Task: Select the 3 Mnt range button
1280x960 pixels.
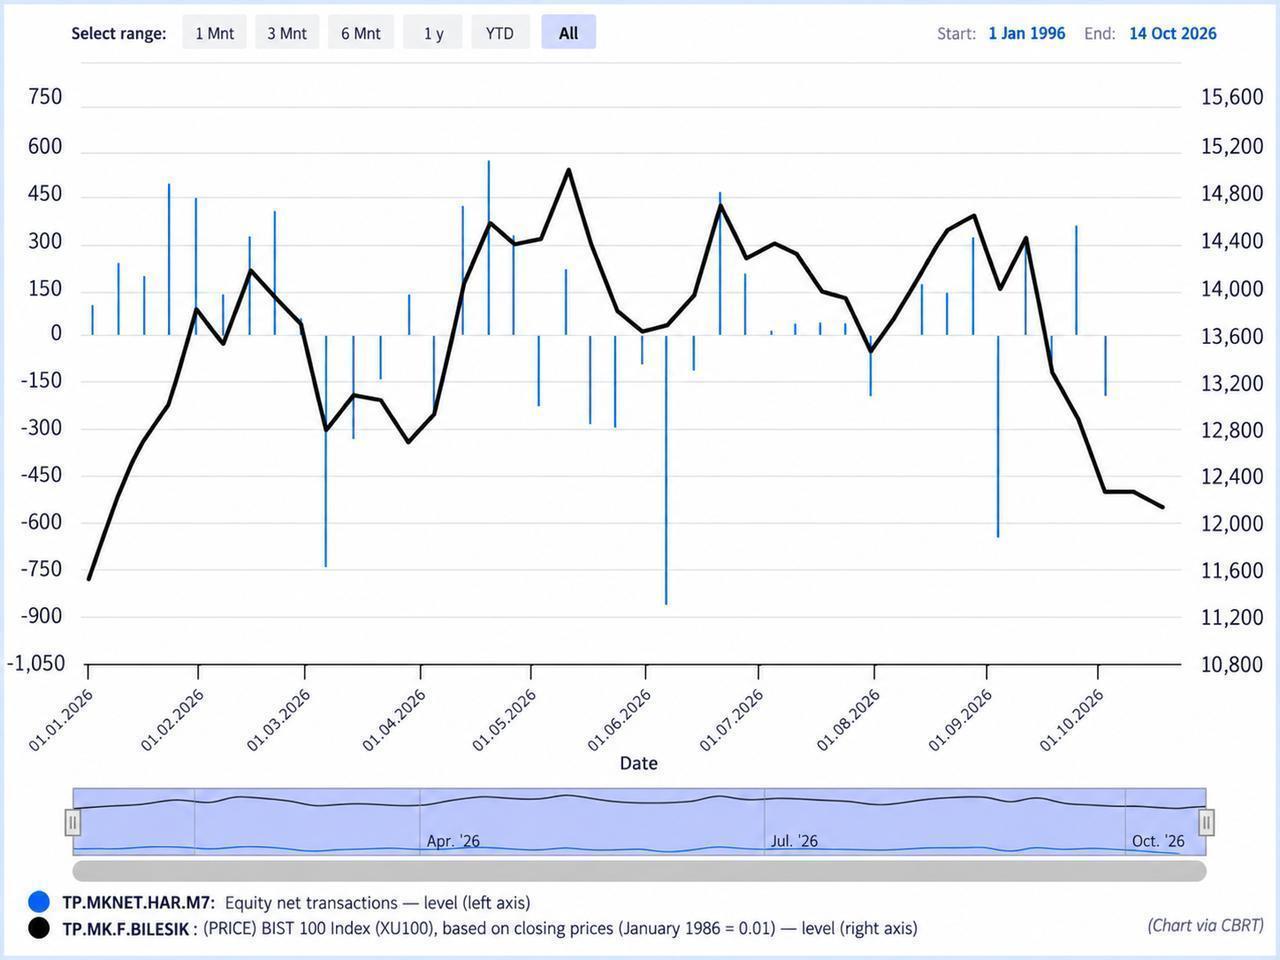Action: (x=287, y=33)
